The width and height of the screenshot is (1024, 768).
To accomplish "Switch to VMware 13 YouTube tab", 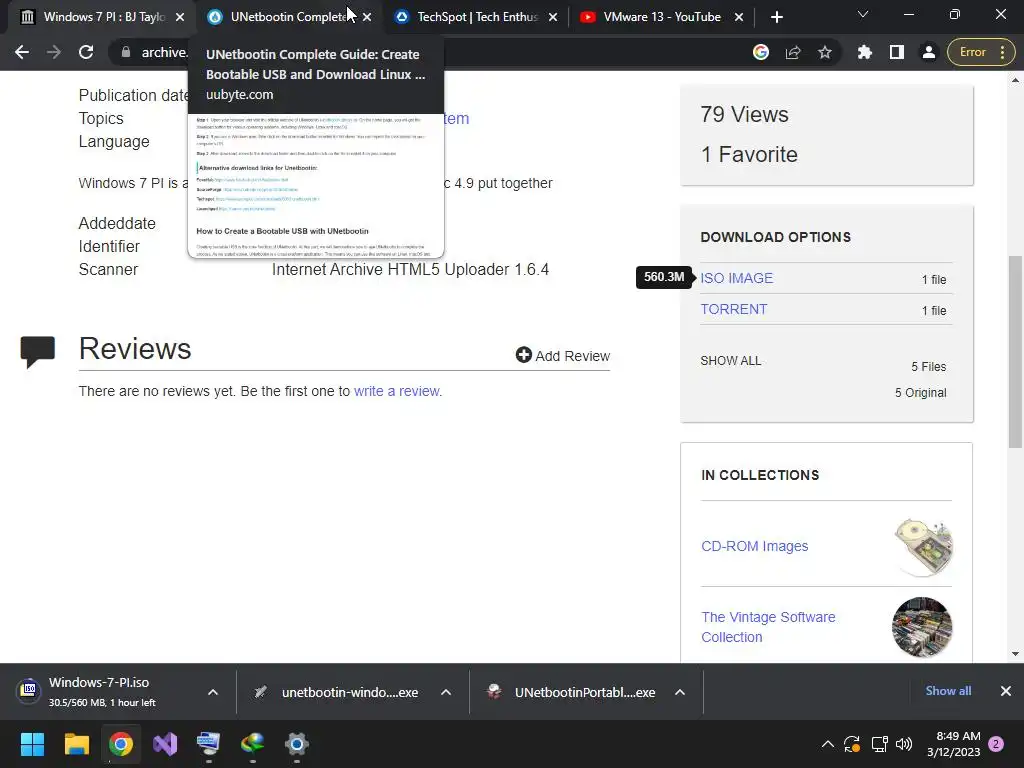I will pos(660,17).
